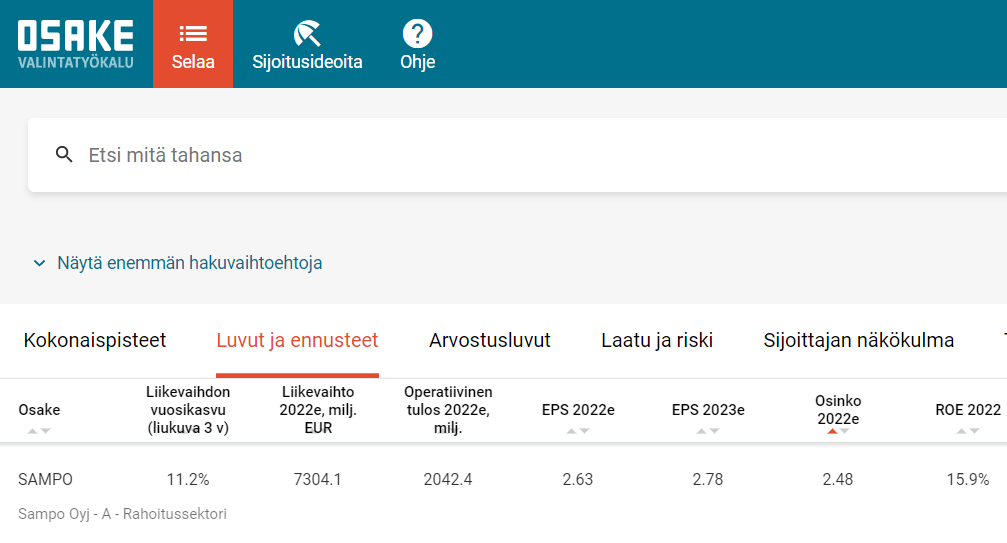Select the 2.78 EPS value
The image size is (1007, 543).
pos(708,479)
